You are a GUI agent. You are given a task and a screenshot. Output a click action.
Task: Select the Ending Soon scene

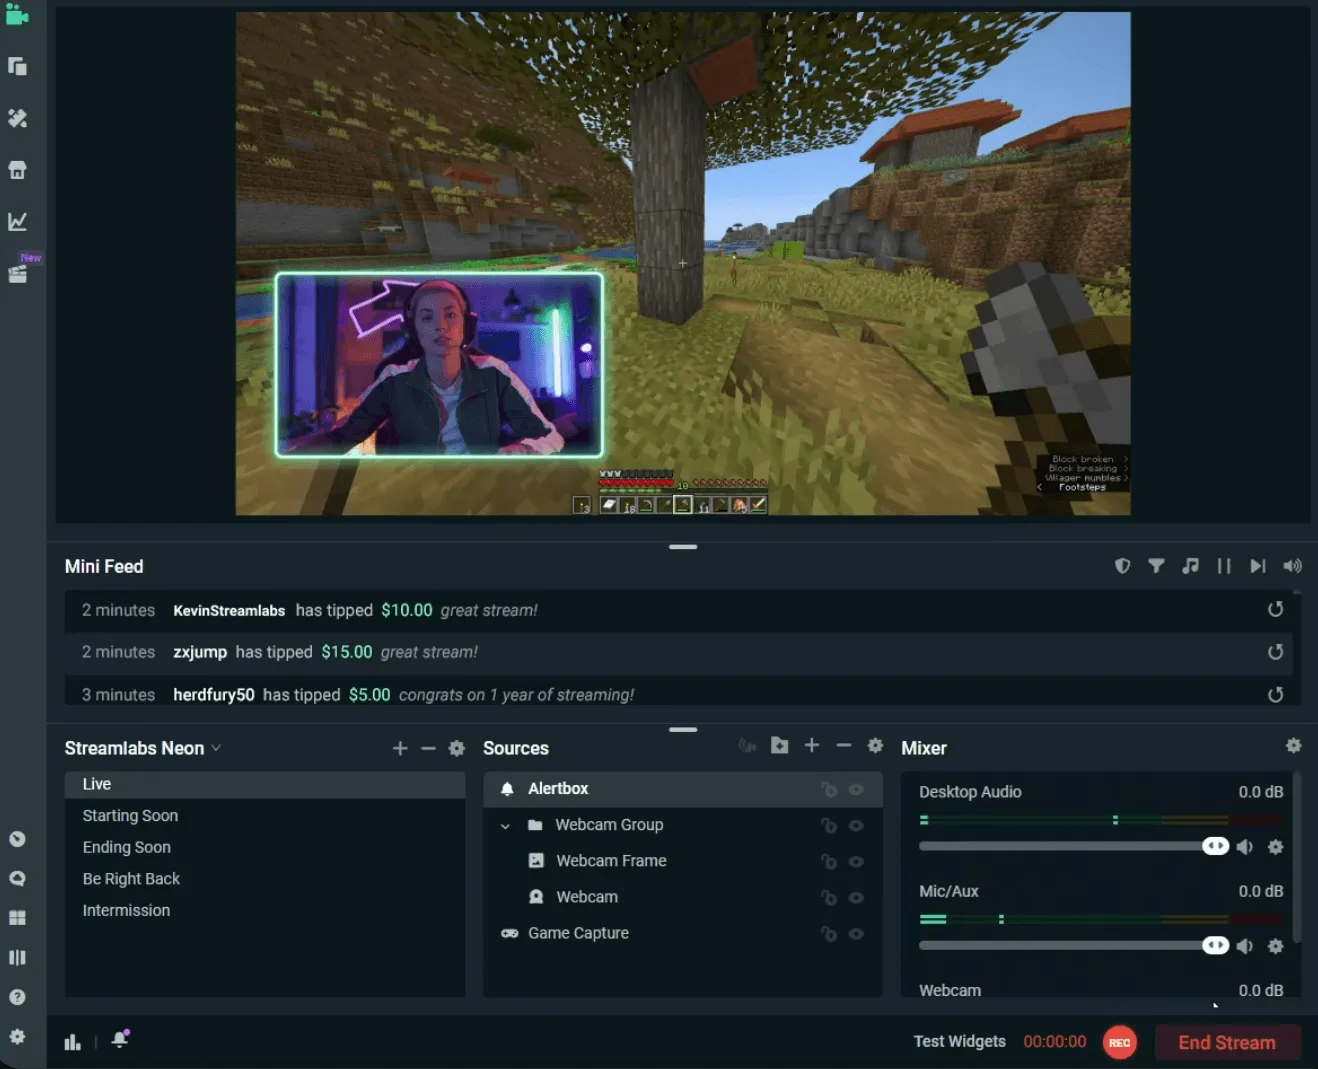pyautogui.click(x=265, y=847)
